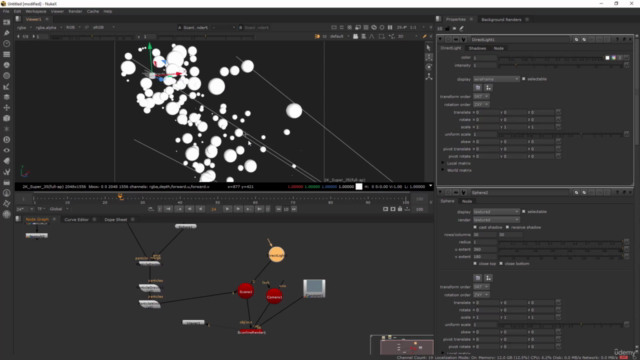Switch to the Curve Editor tab

coord(76,220)
